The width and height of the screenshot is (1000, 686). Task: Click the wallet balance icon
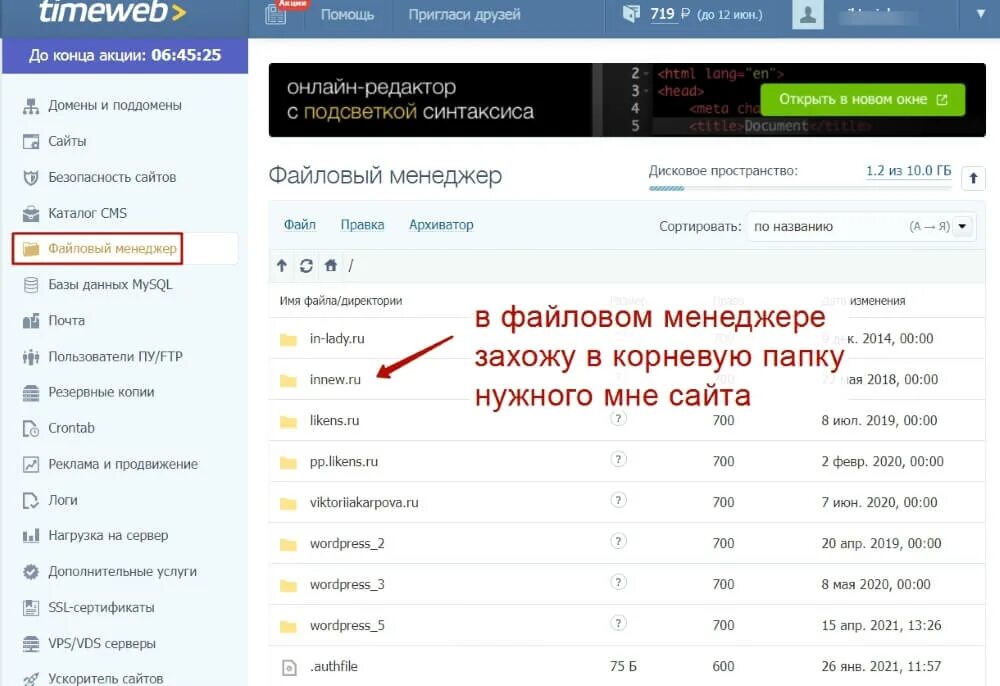pos(631,13)
